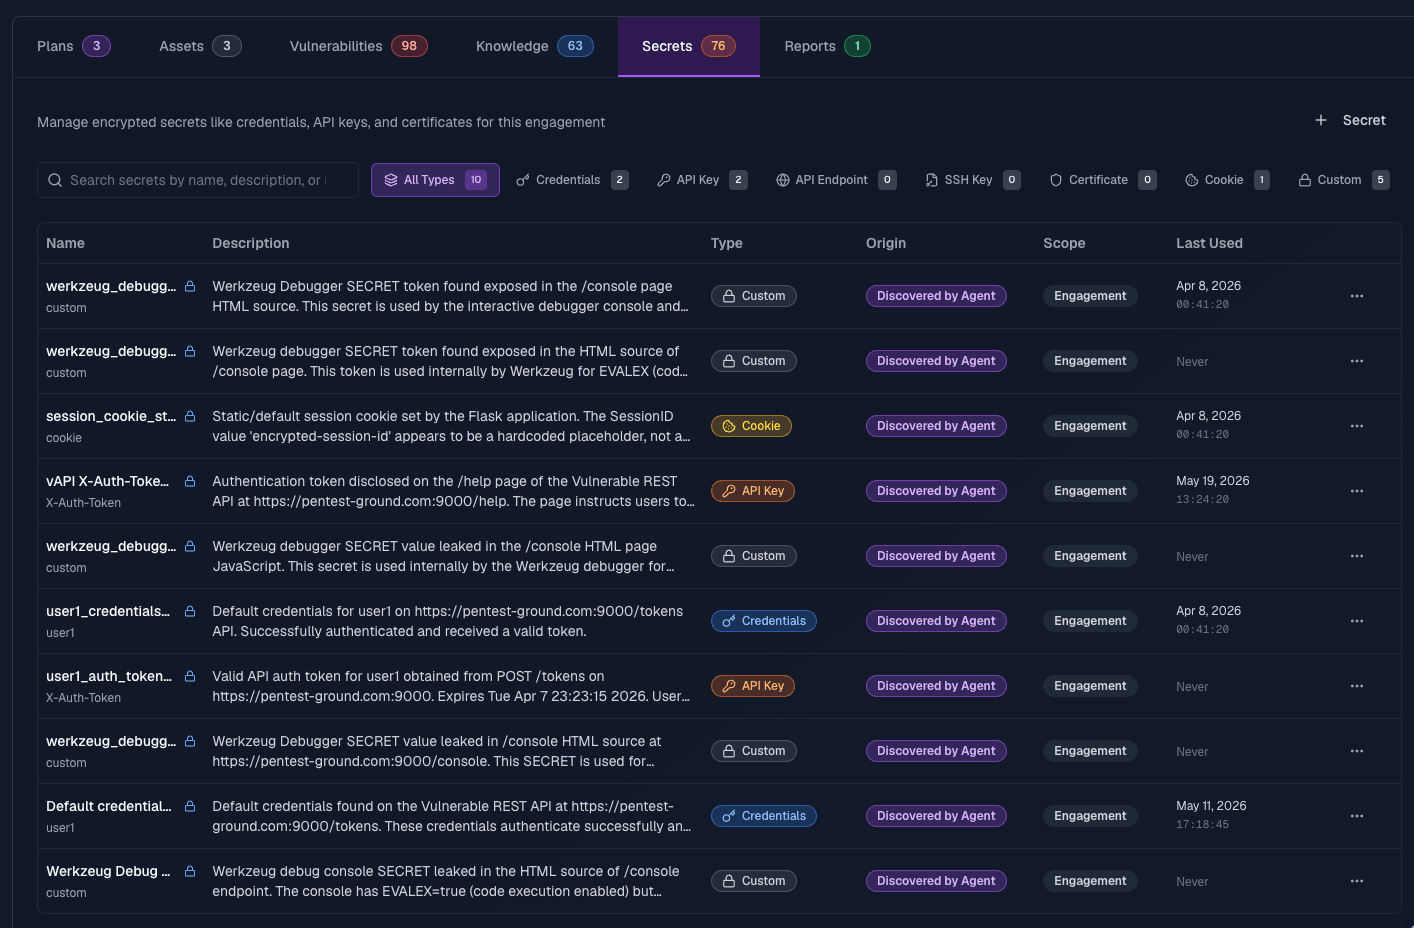Click the key icon on API Key filter chip
The height and width of the screenshot is (928, 1414).
pyautogui.click(x=664, y=180)
